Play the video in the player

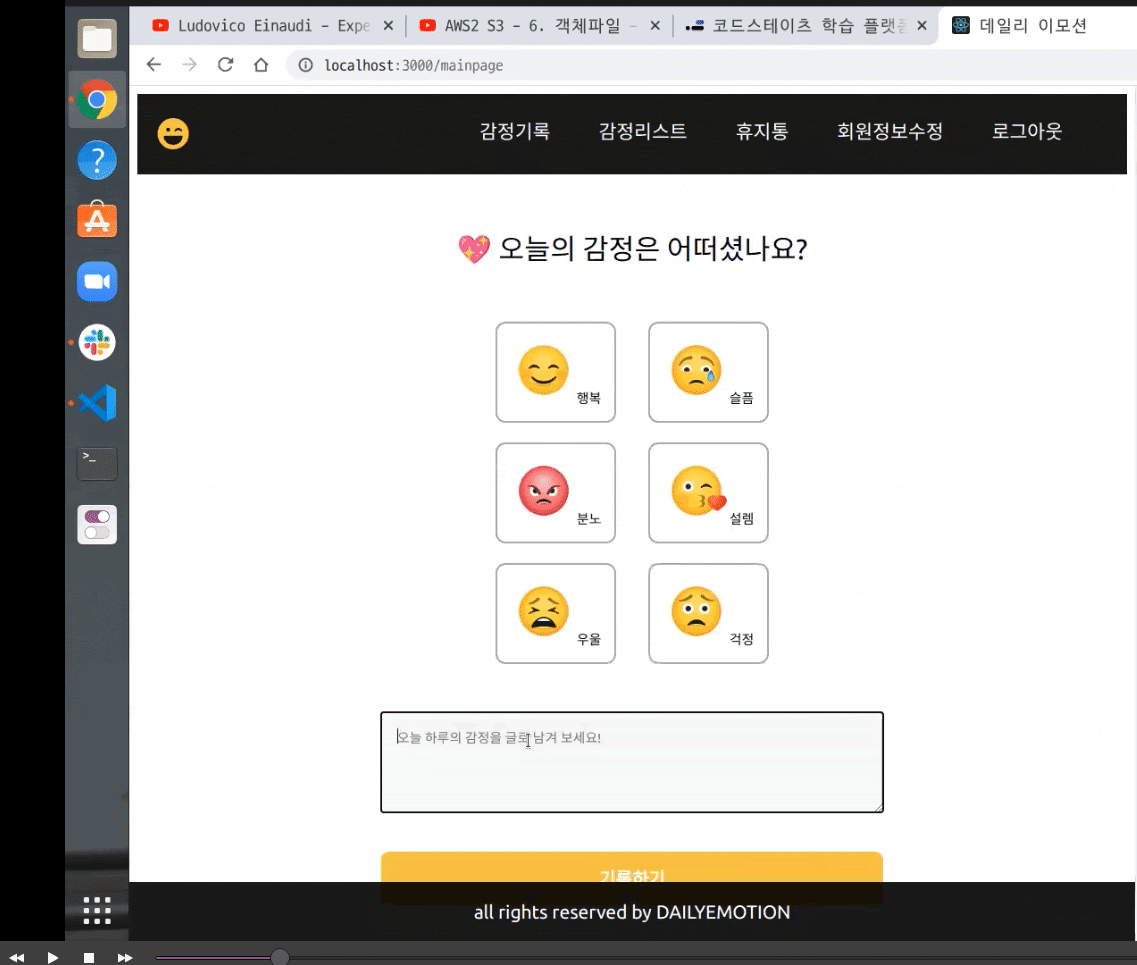[x=52, y=958]
